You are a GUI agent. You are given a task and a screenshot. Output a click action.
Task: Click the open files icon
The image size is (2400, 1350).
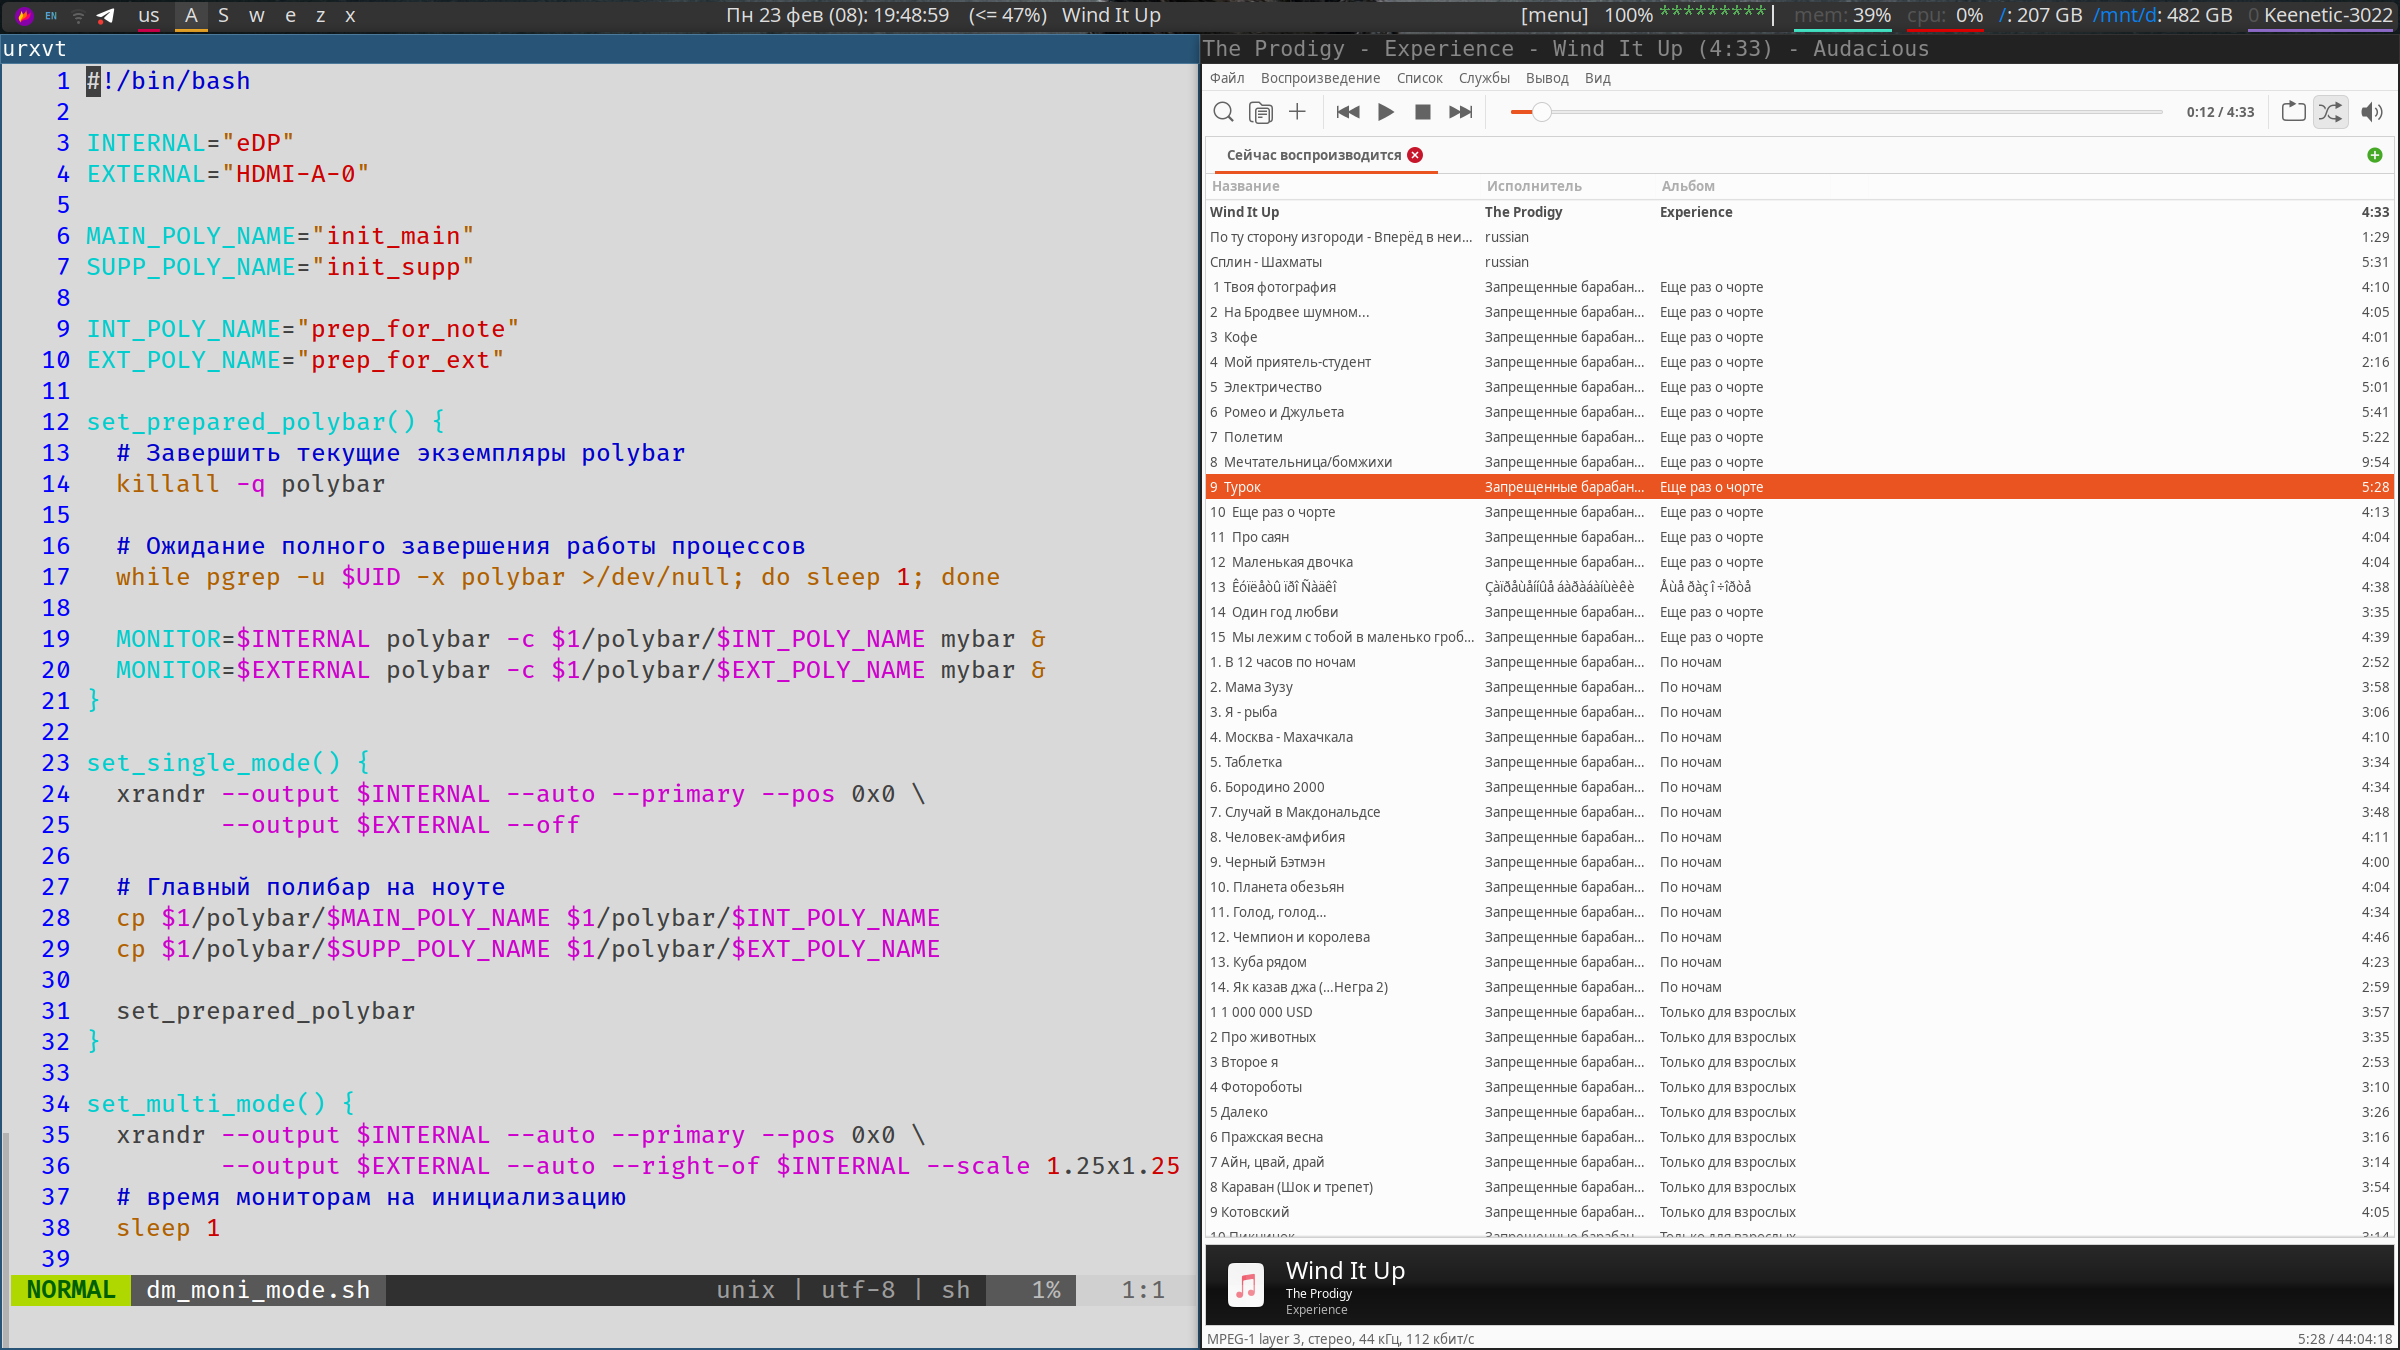[1261, 112]
